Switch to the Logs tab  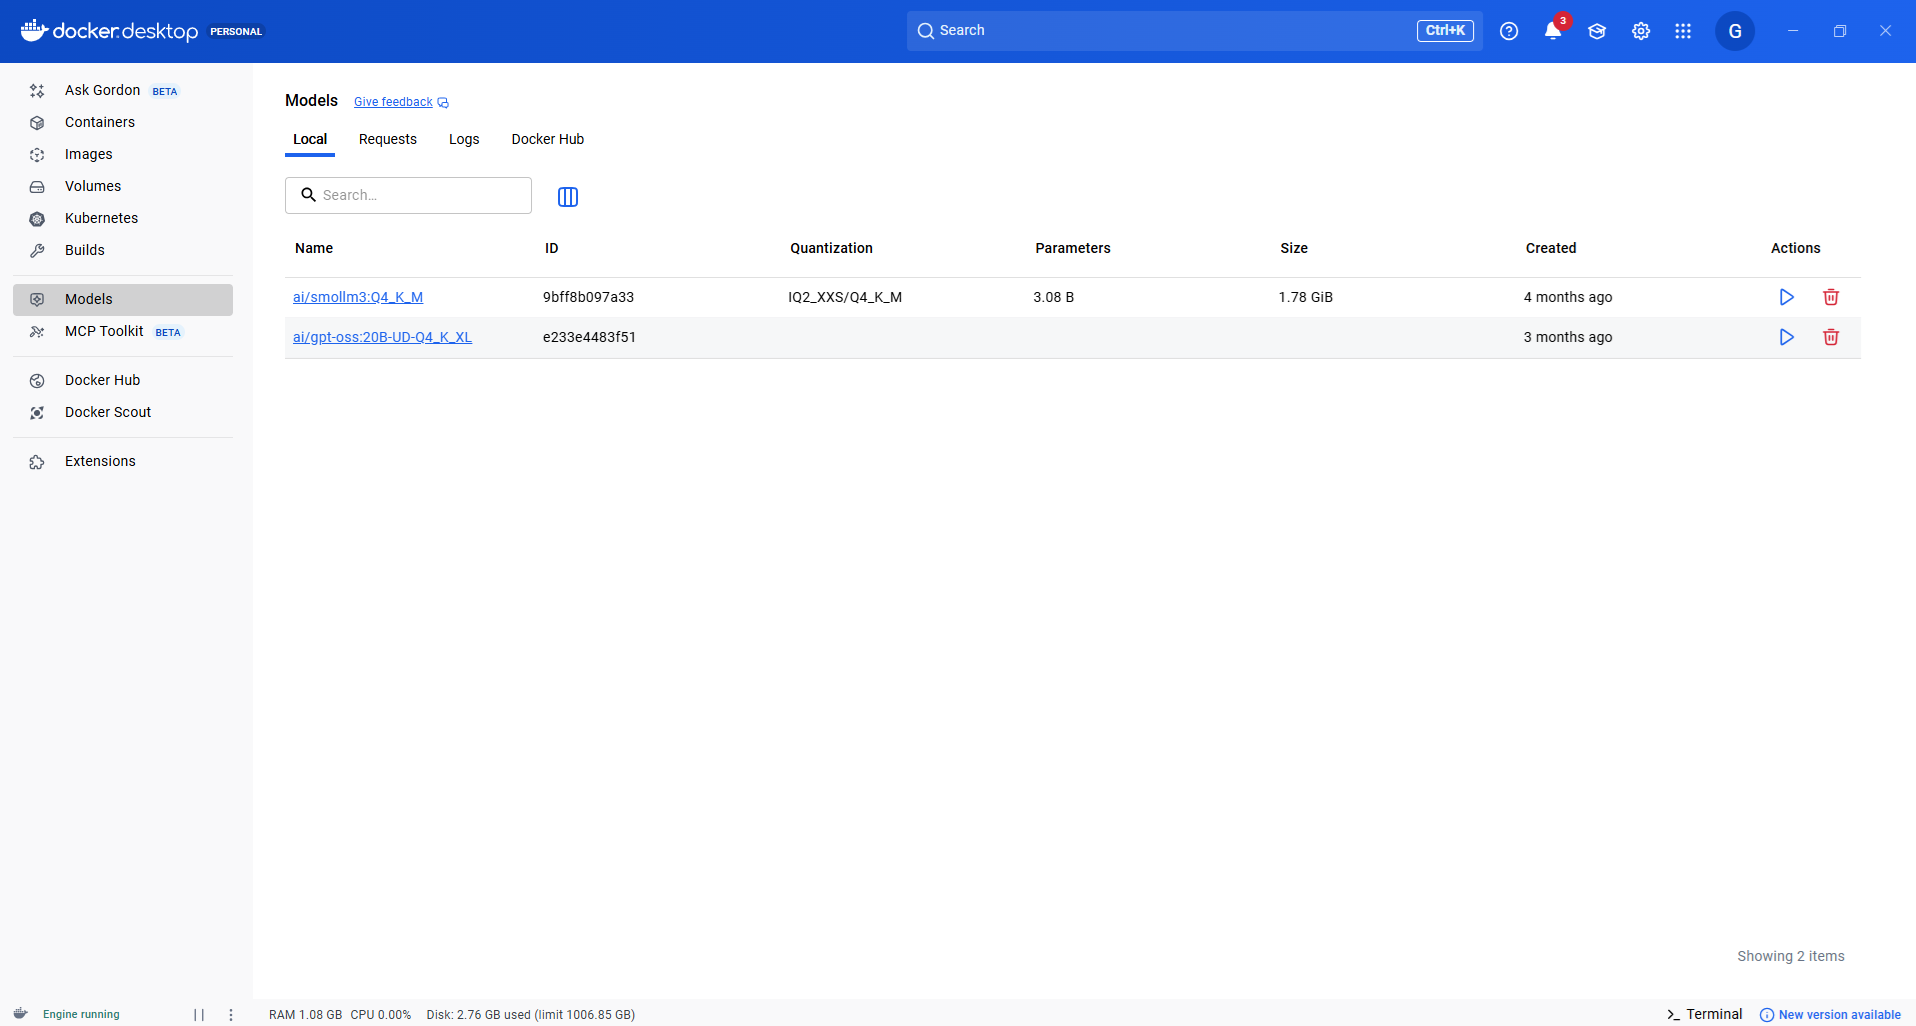click(464, 139)
